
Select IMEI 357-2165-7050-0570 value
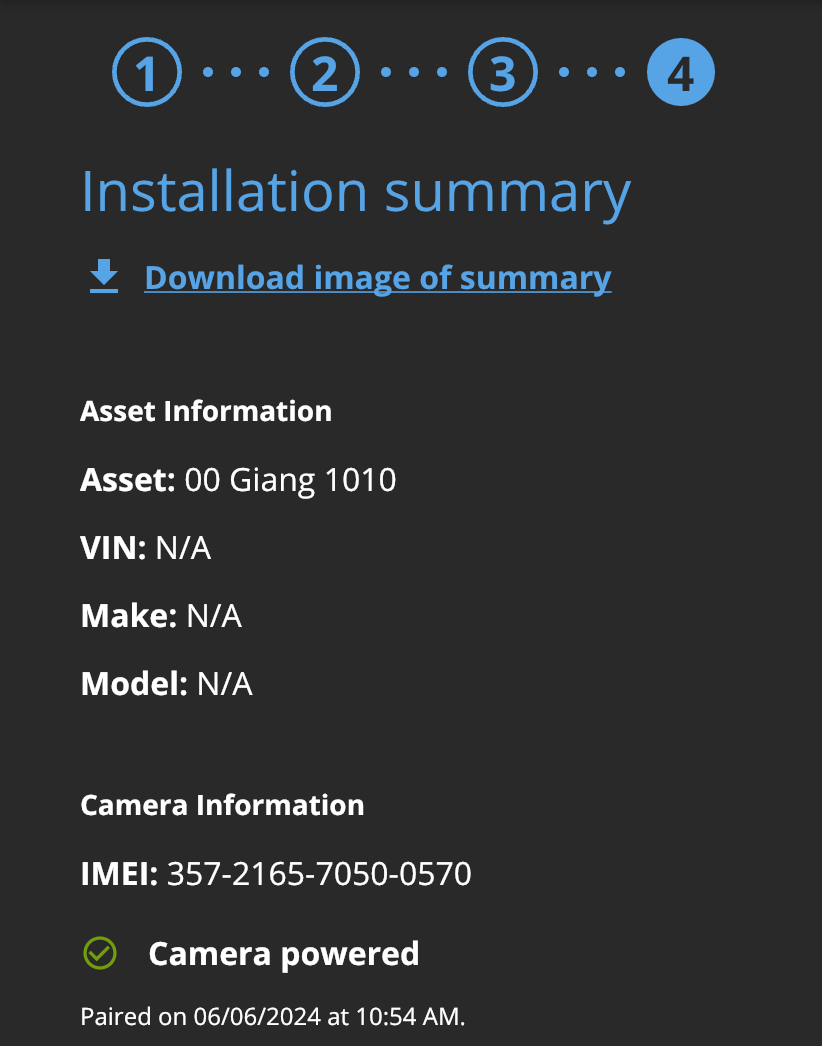point(319,874)
